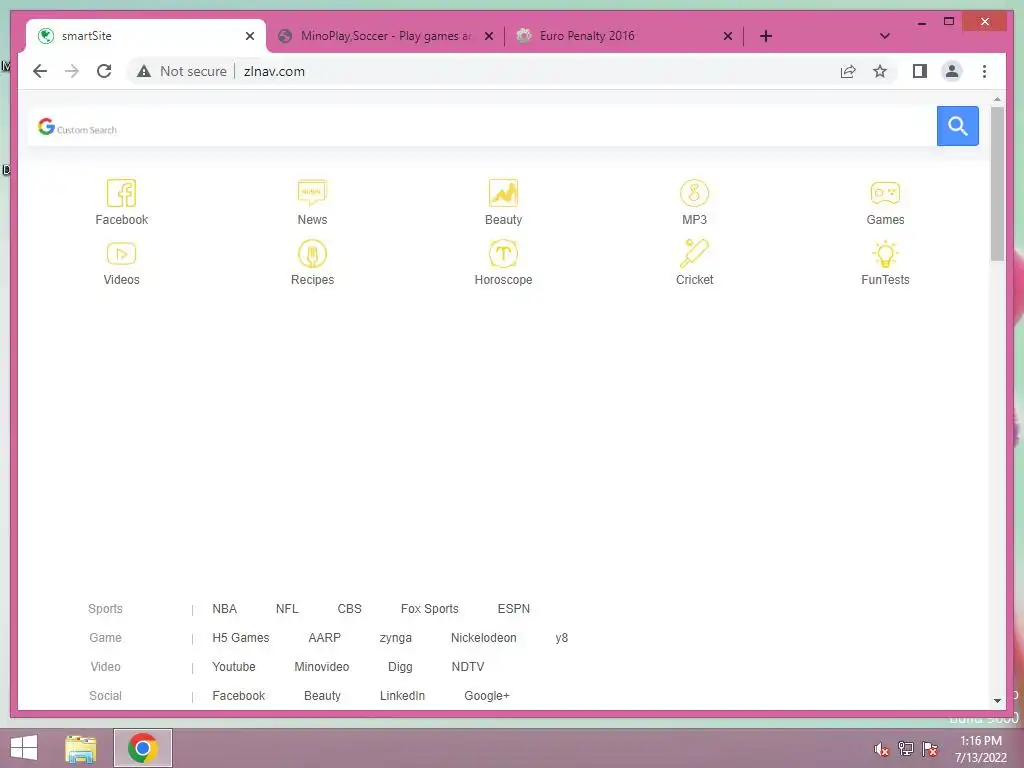1024x768 pixels.
Task: Open the network tray icon
Action: click(x=906, y=749)
